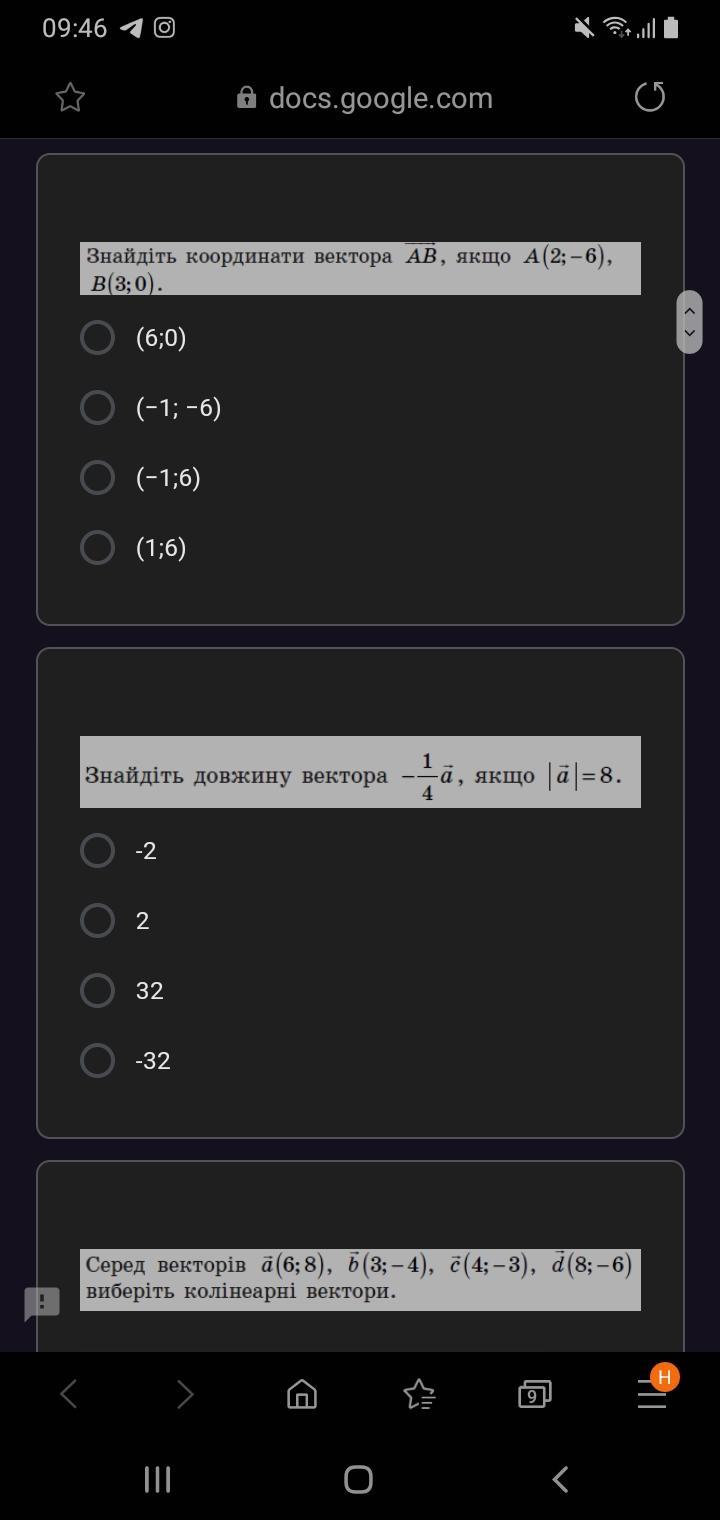Screen dimensions: 720x1520
Task: Tap the page scroll handle
Action: (x=689, y=322)
